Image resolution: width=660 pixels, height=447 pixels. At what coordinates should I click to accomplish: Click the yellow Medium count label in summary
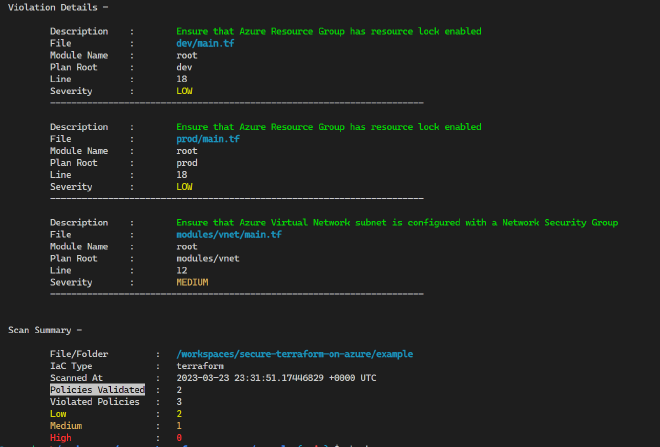click(x=67, y=425)
